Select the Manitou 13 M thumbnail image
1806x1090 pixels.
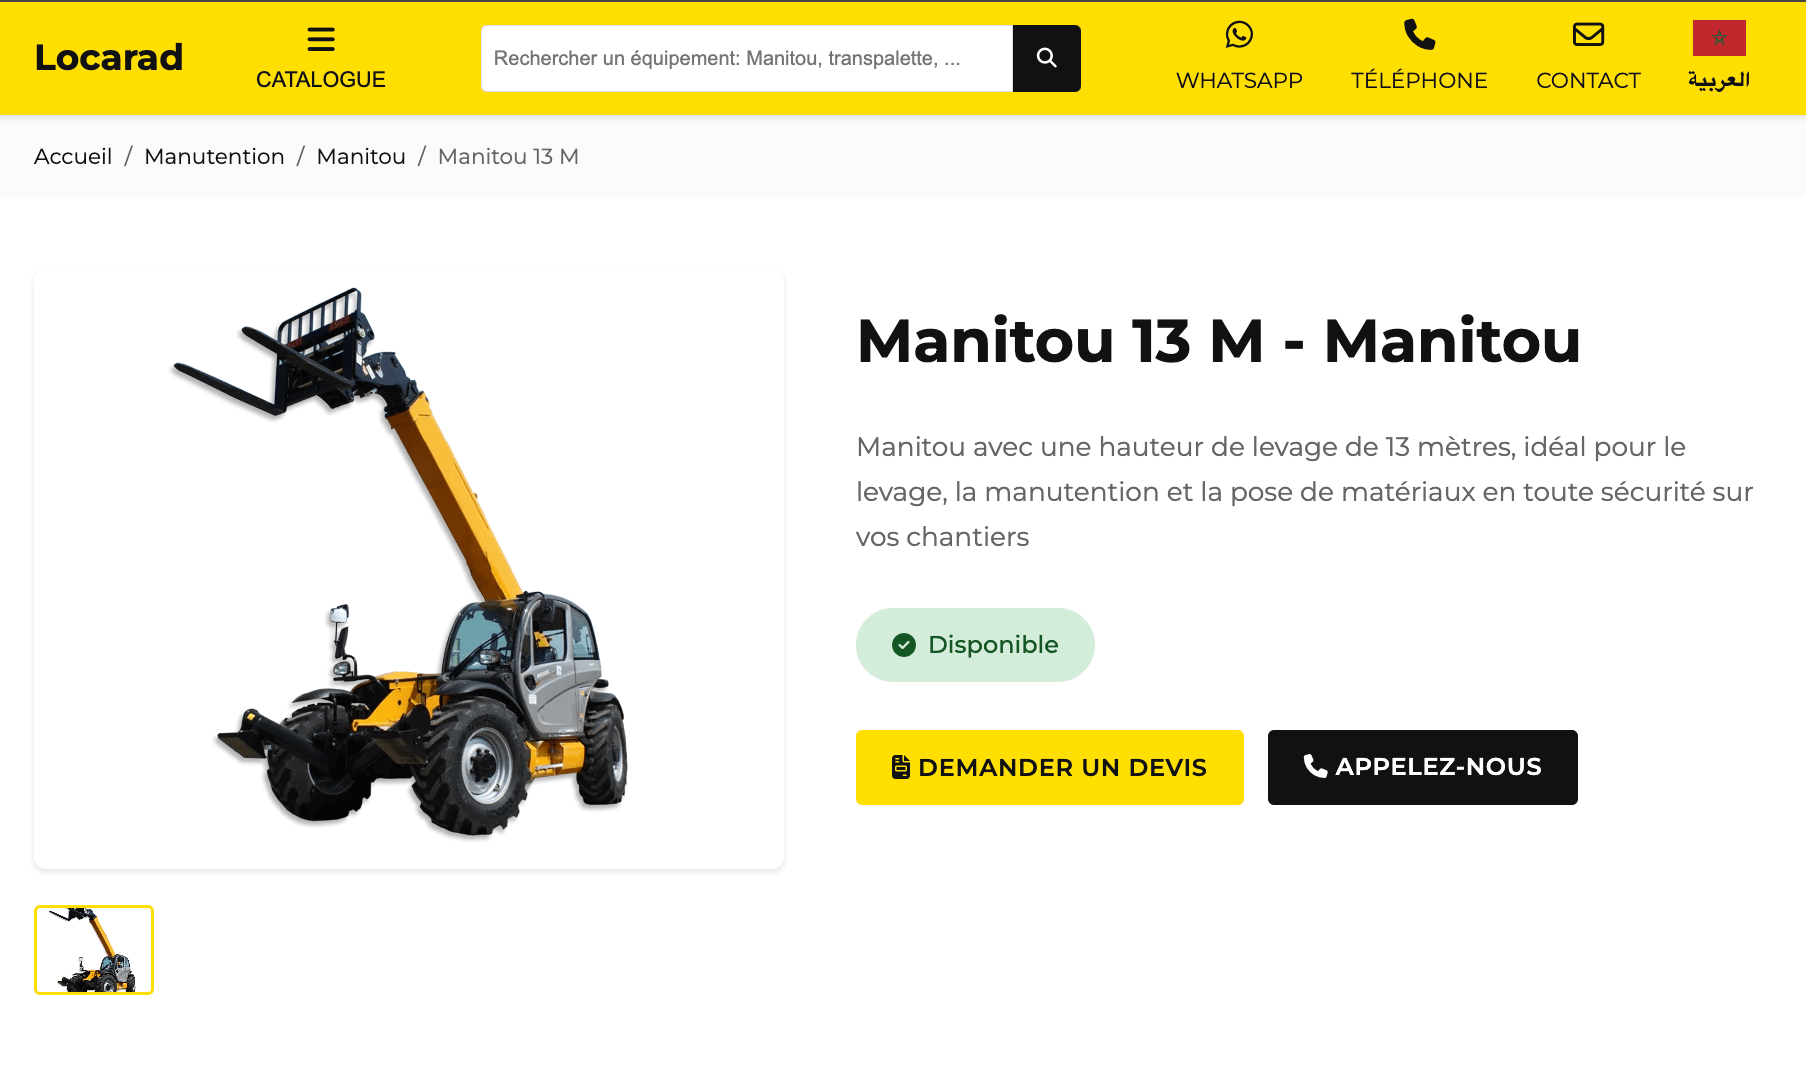[x=94, y=950]
